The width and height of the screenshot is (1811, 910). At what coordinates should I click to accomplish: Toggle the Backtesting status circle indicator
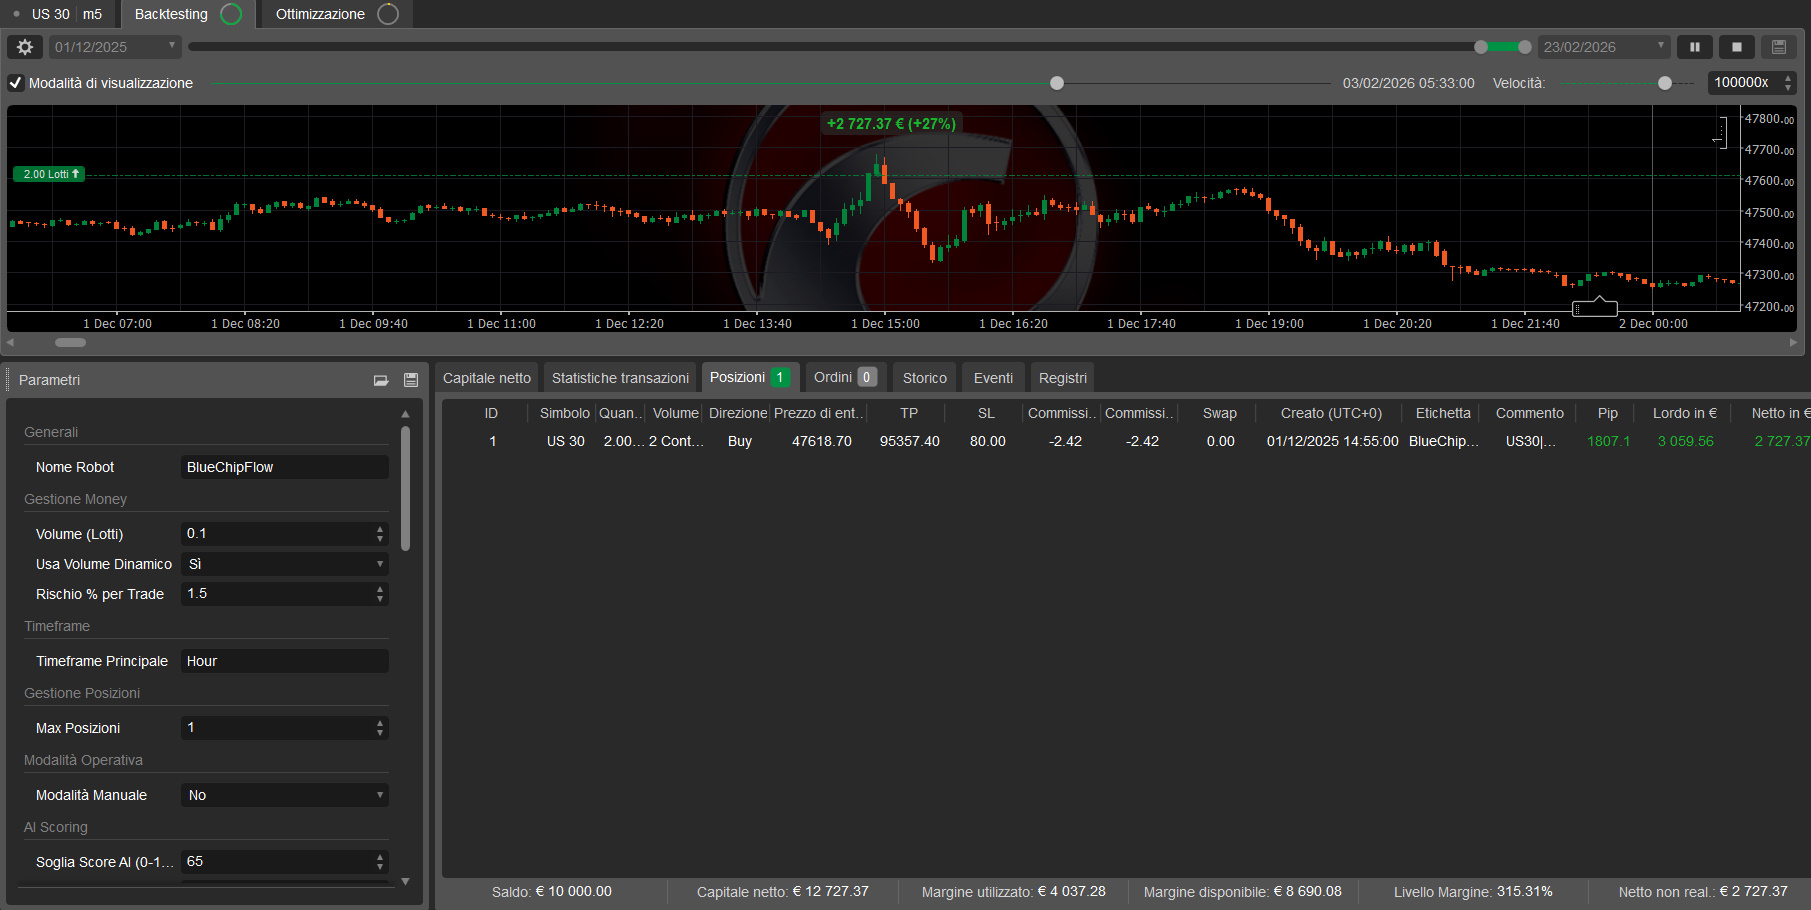click(x=231, y=14)
